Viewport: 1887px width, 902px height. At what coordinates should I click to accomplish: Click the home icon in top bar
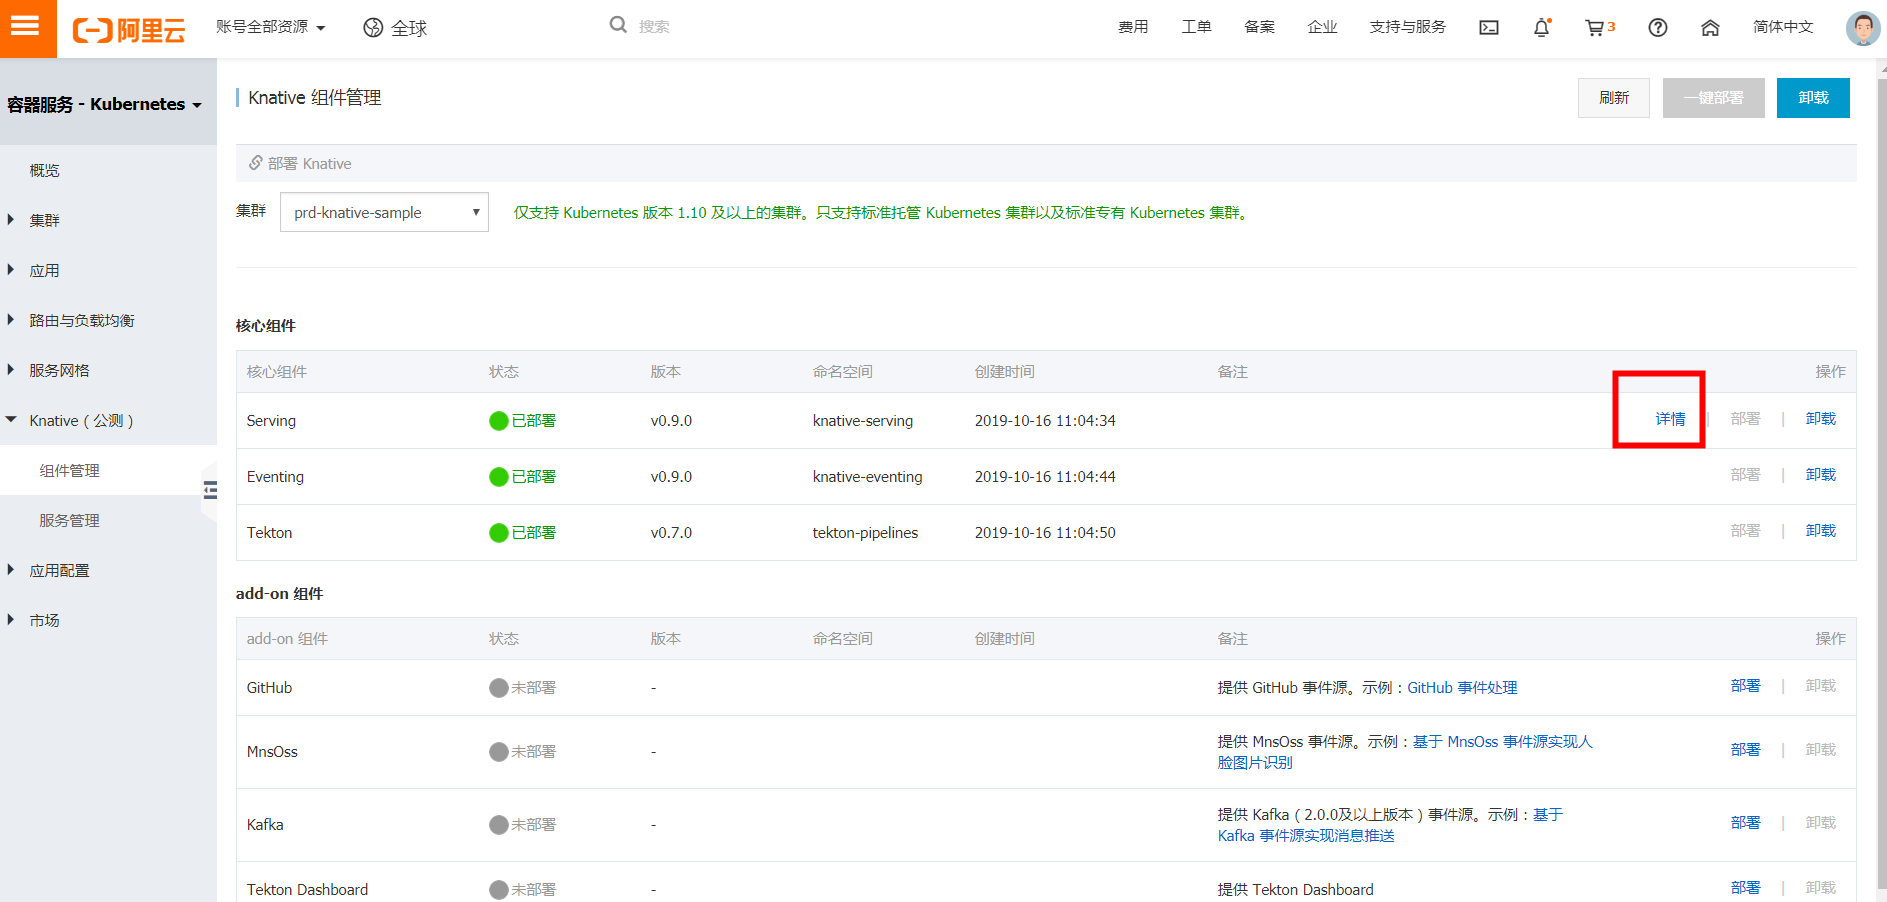point(1710,28)
